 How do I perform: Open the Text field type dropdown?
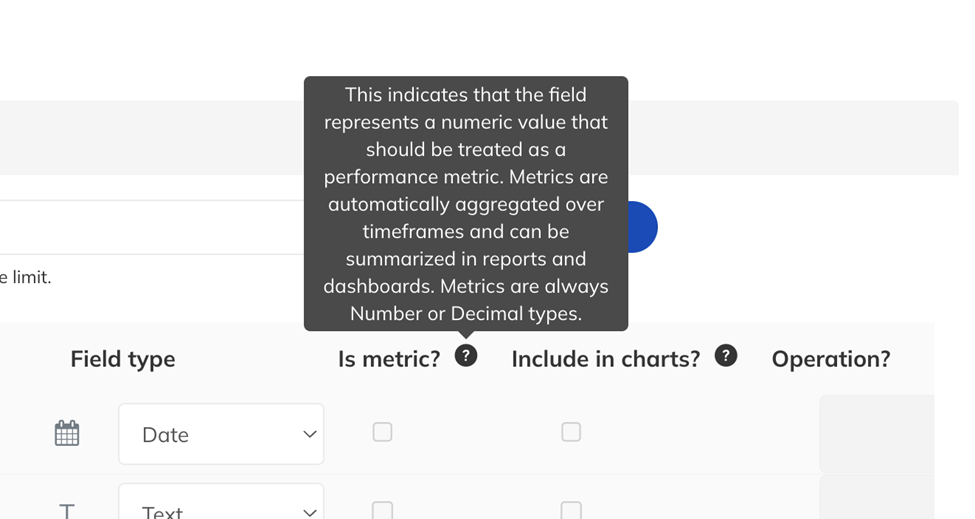(x=221, y=501)
